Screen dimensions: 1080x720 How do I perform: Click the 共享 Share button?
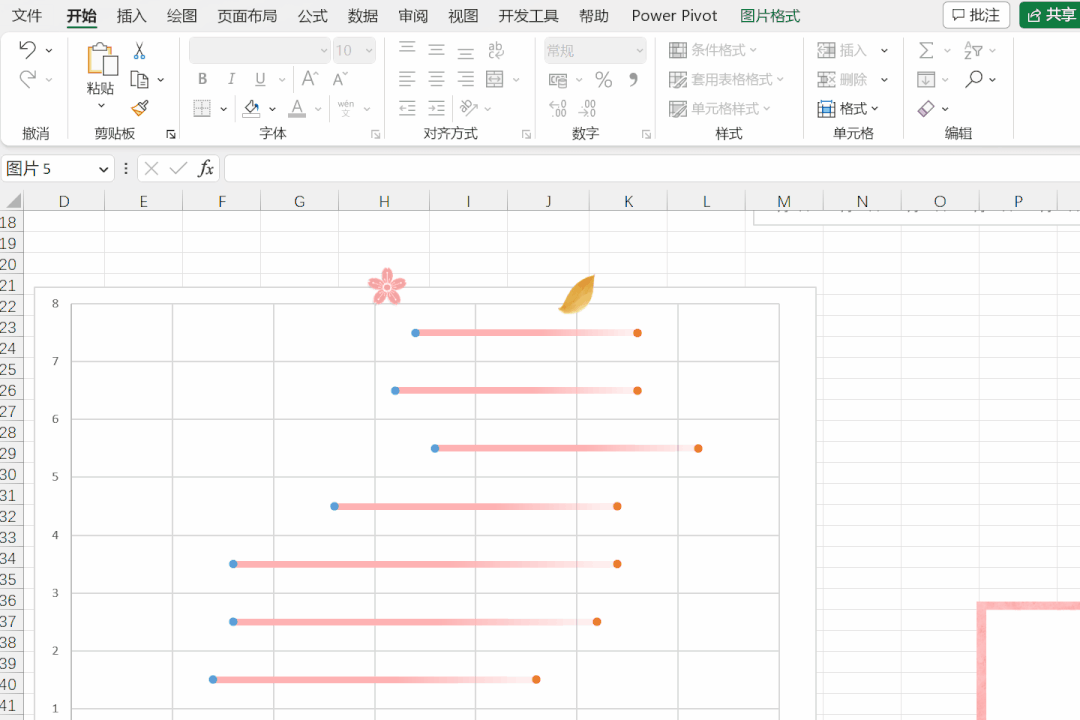coord(1050,15)
